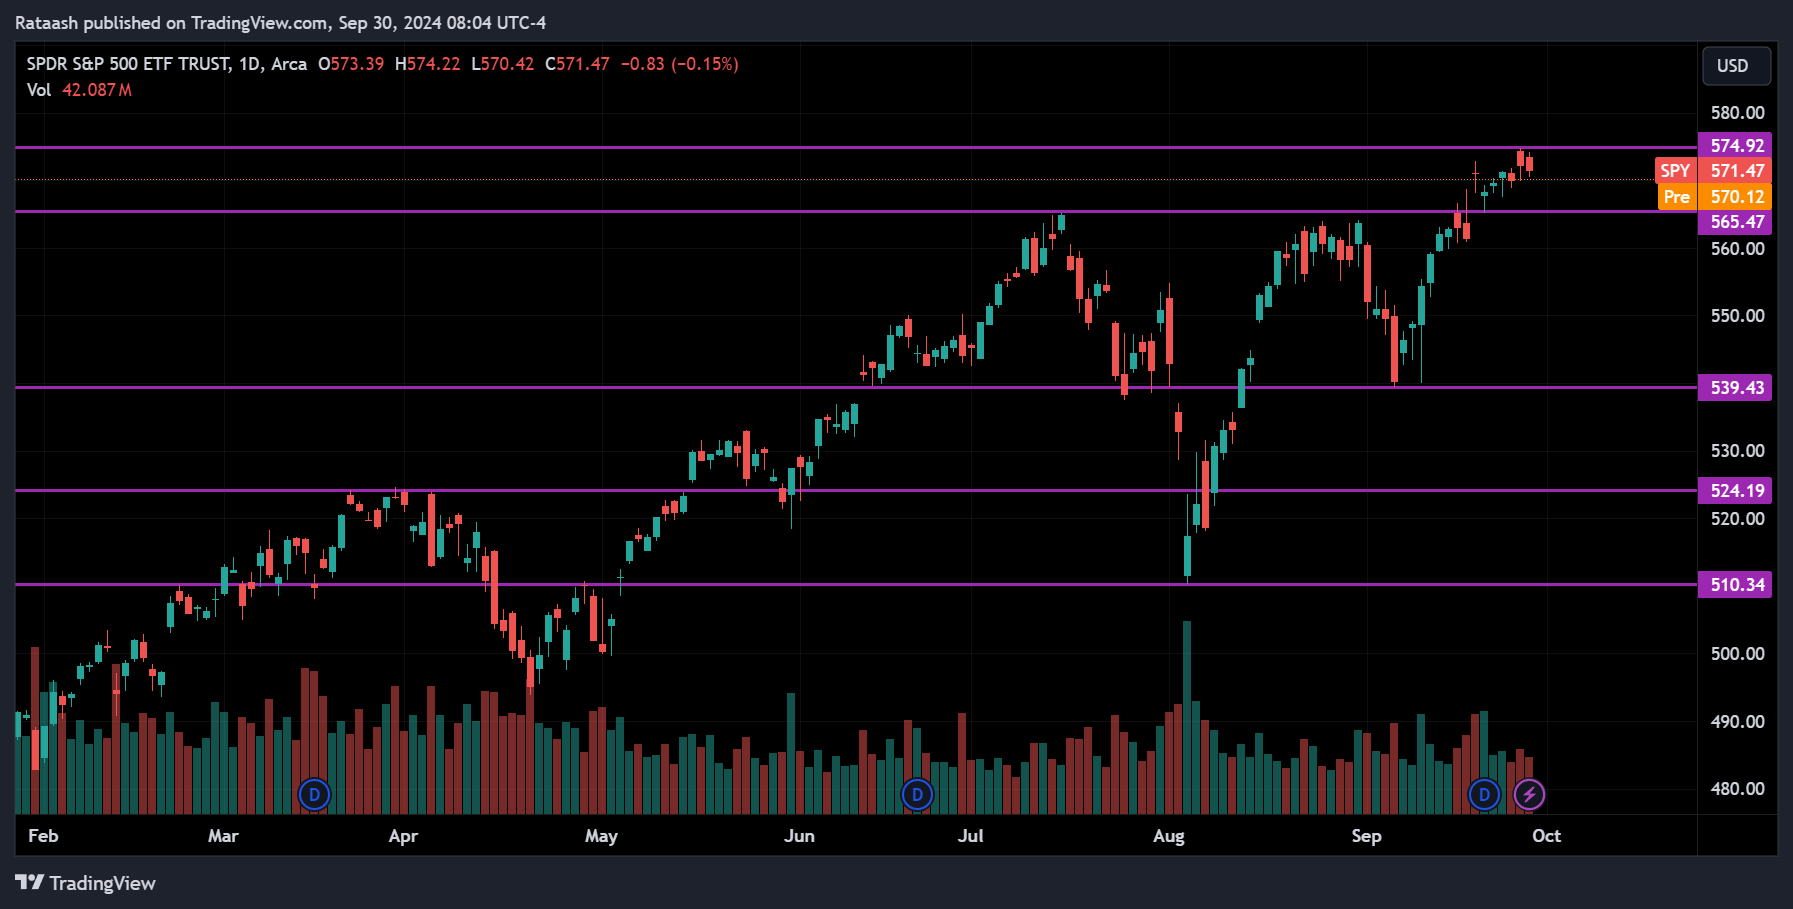Click the close price C571.47
This screenshot has height=909, width=1793.
click(x=577, y=64)
